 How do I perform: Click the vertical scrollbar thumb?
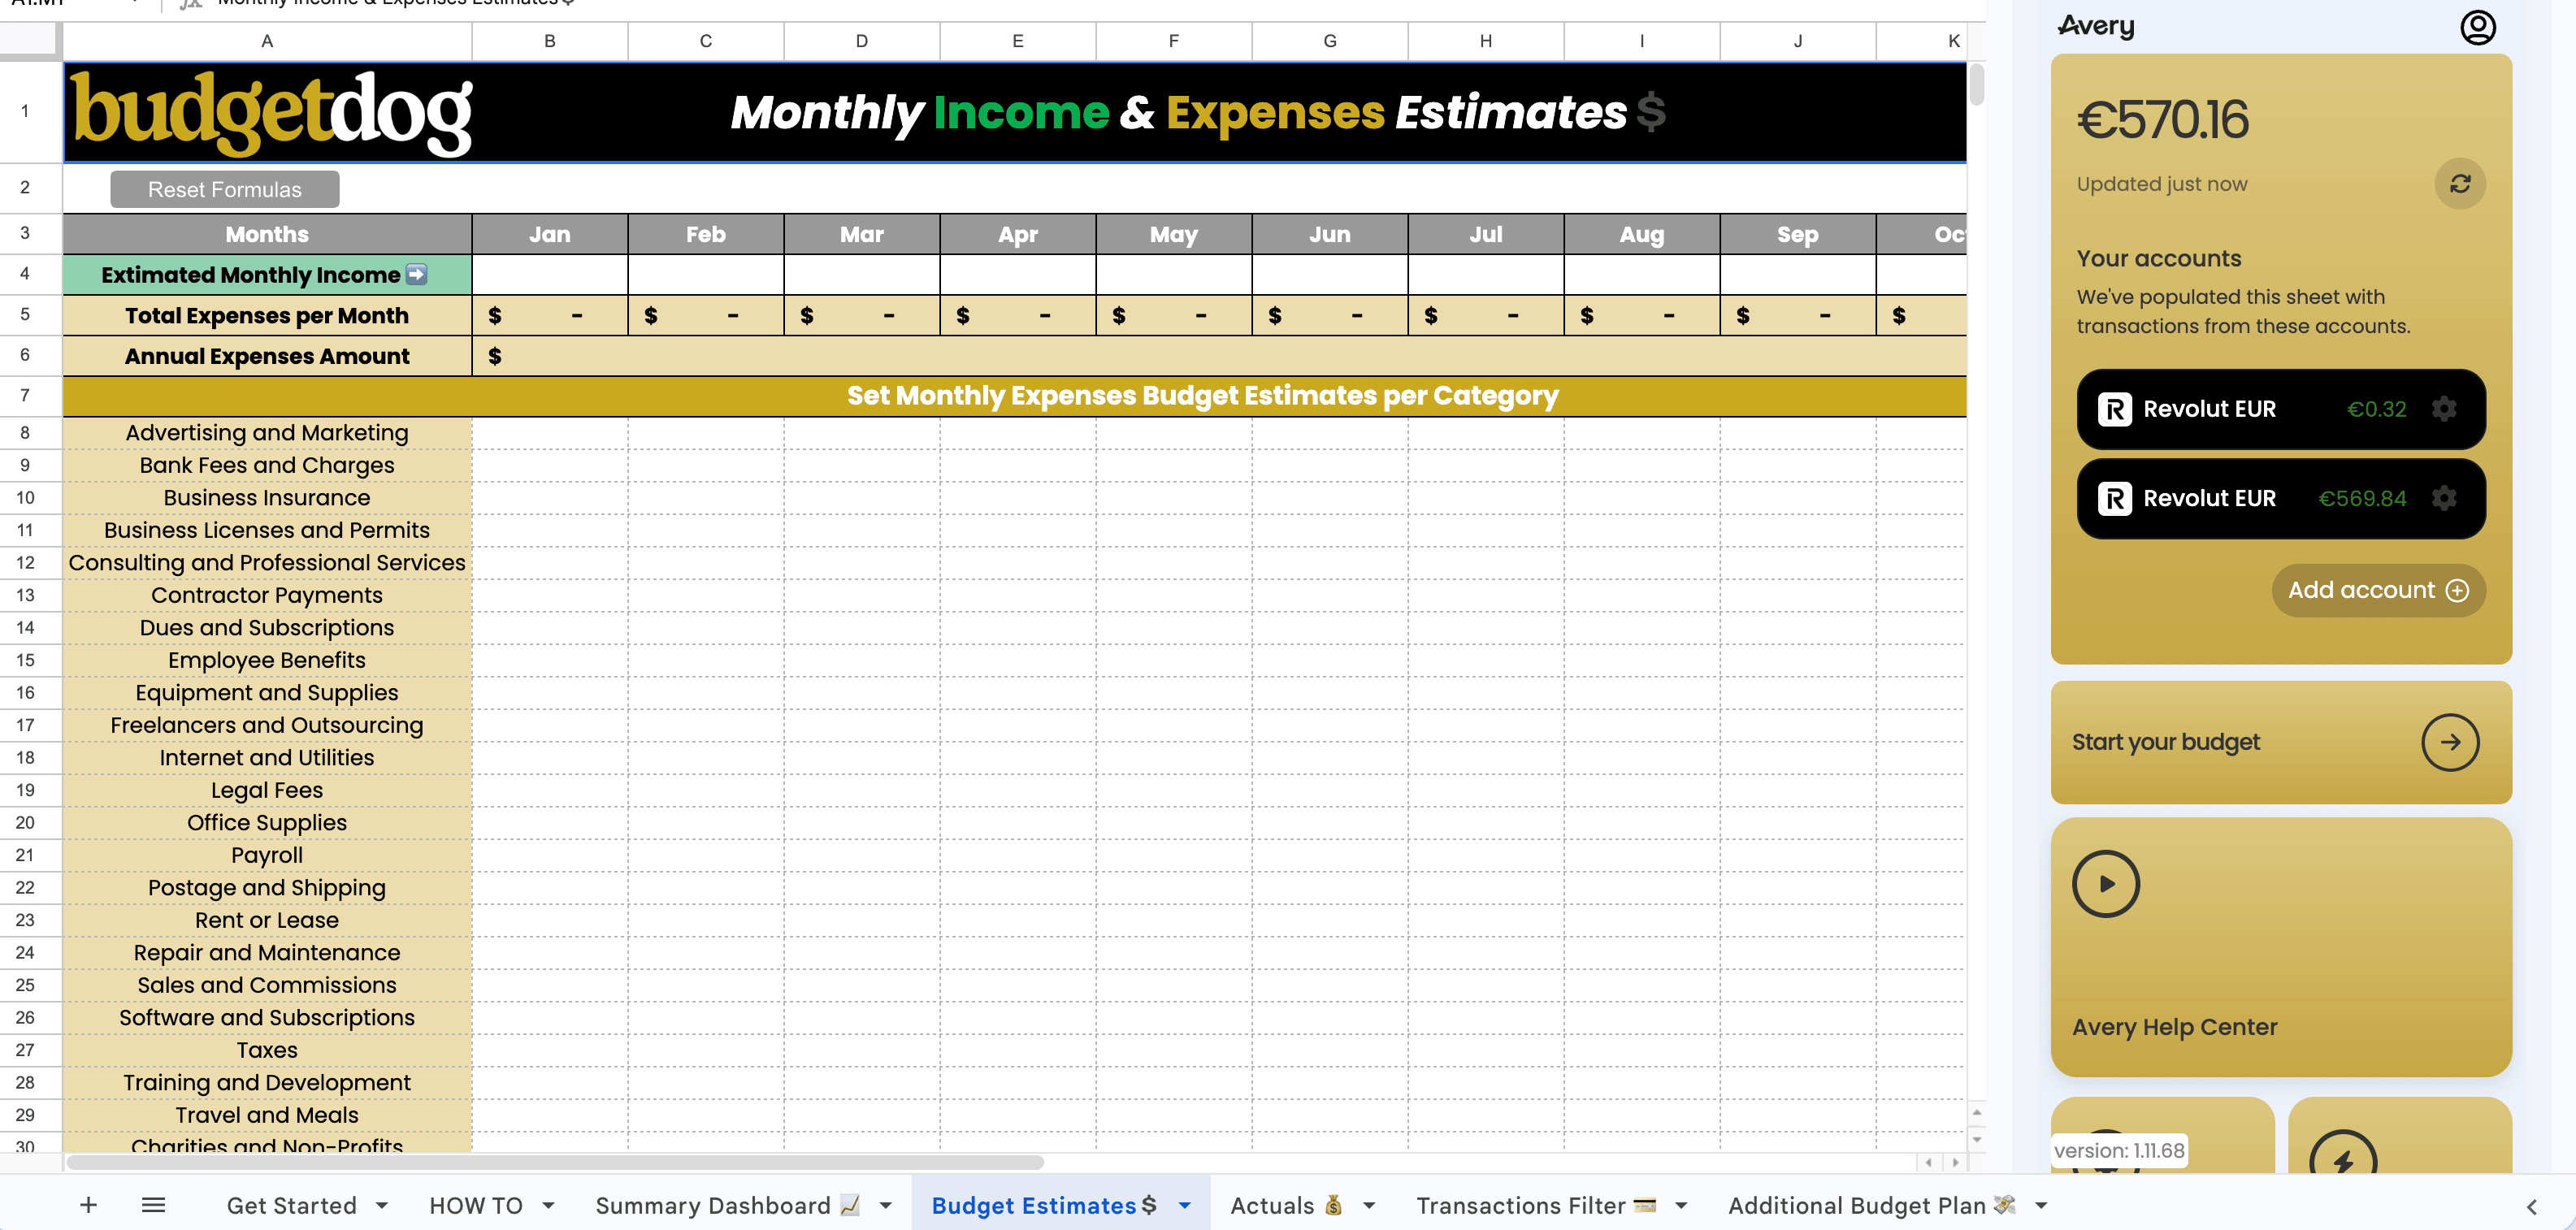pos(1976,84)
